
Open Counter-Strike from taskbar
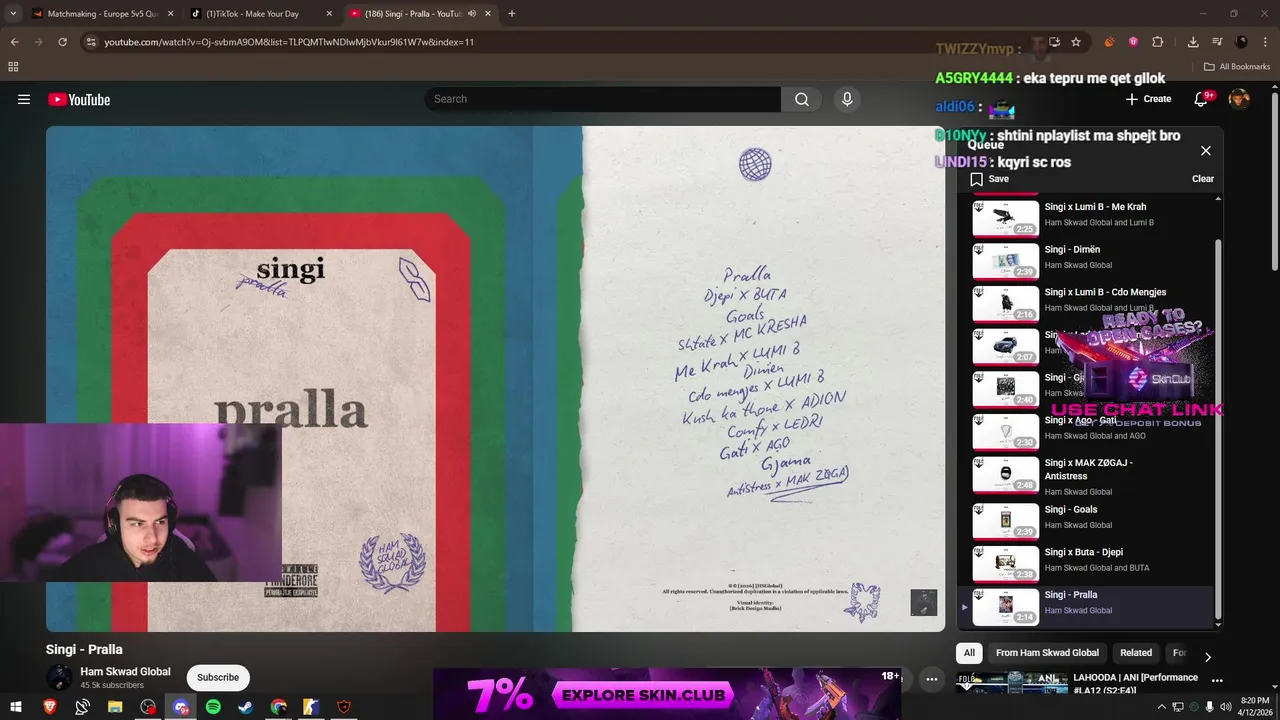[x=311, y=707]
